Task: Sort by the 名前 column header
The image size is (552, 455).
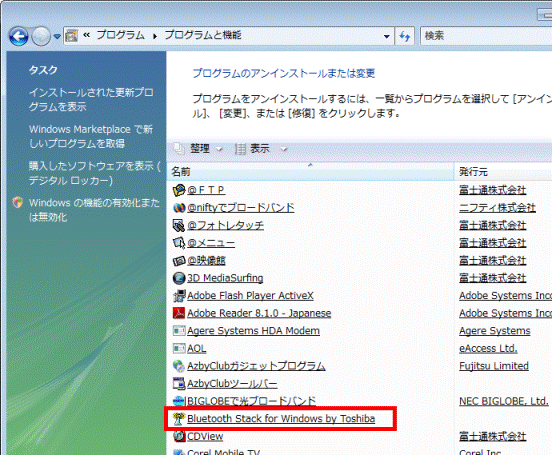Action: click(310, 172)
